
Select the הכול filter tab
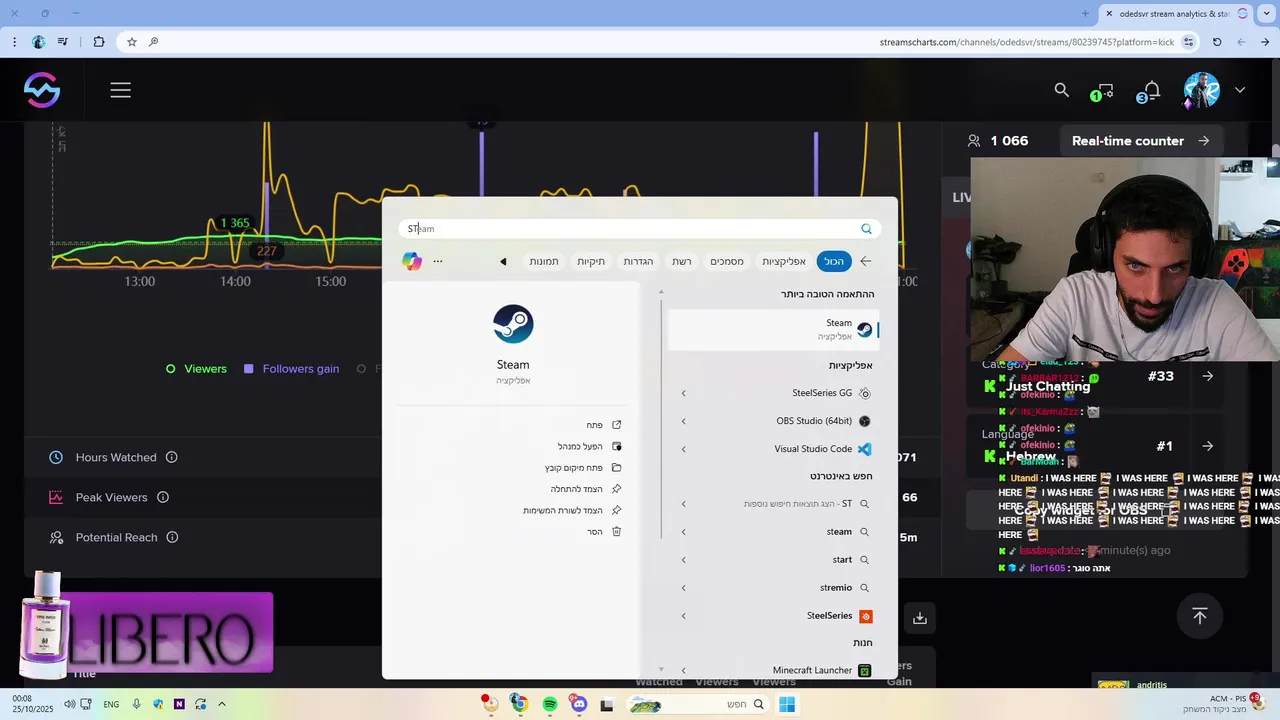pos(834,261)
